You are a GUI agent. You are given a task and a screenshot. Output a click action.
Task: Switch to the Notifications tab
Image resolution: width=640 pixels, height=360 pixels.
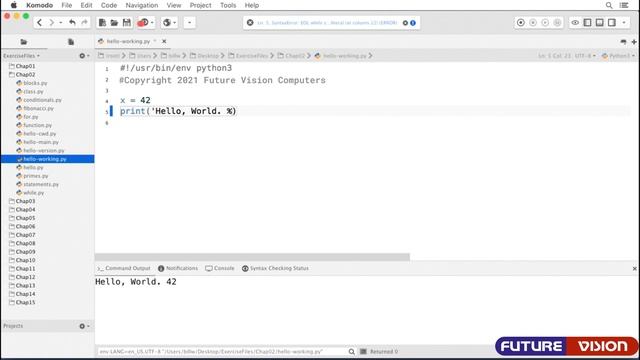coord(178,268)
